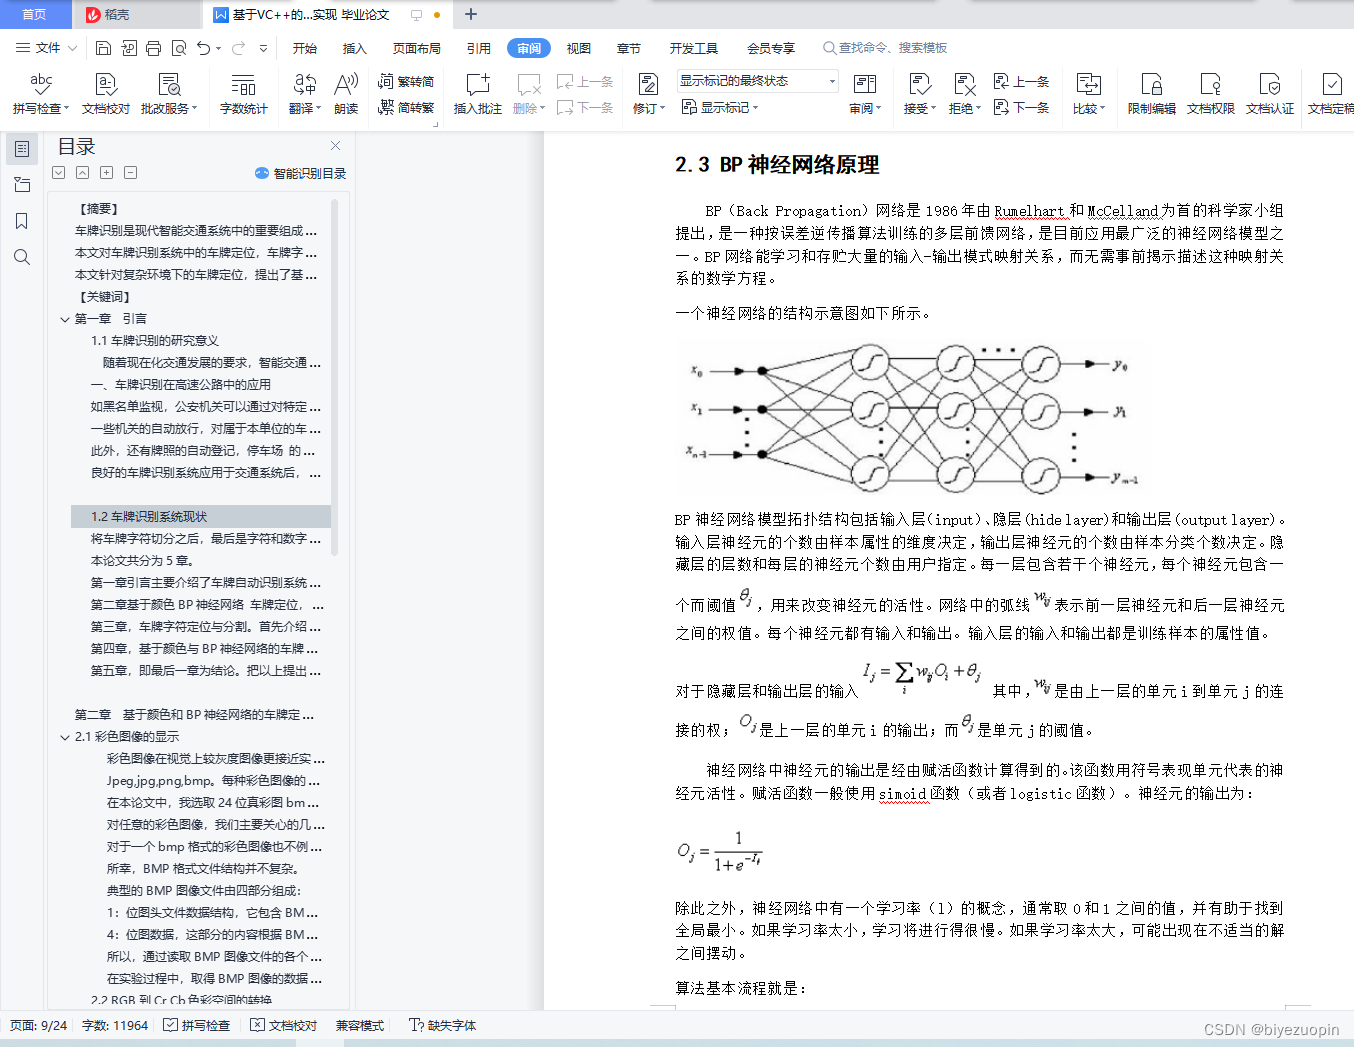Click 智能识别目录 smart outline detection
Screen dimensions: 1354x1047
(x=301, y=173)
